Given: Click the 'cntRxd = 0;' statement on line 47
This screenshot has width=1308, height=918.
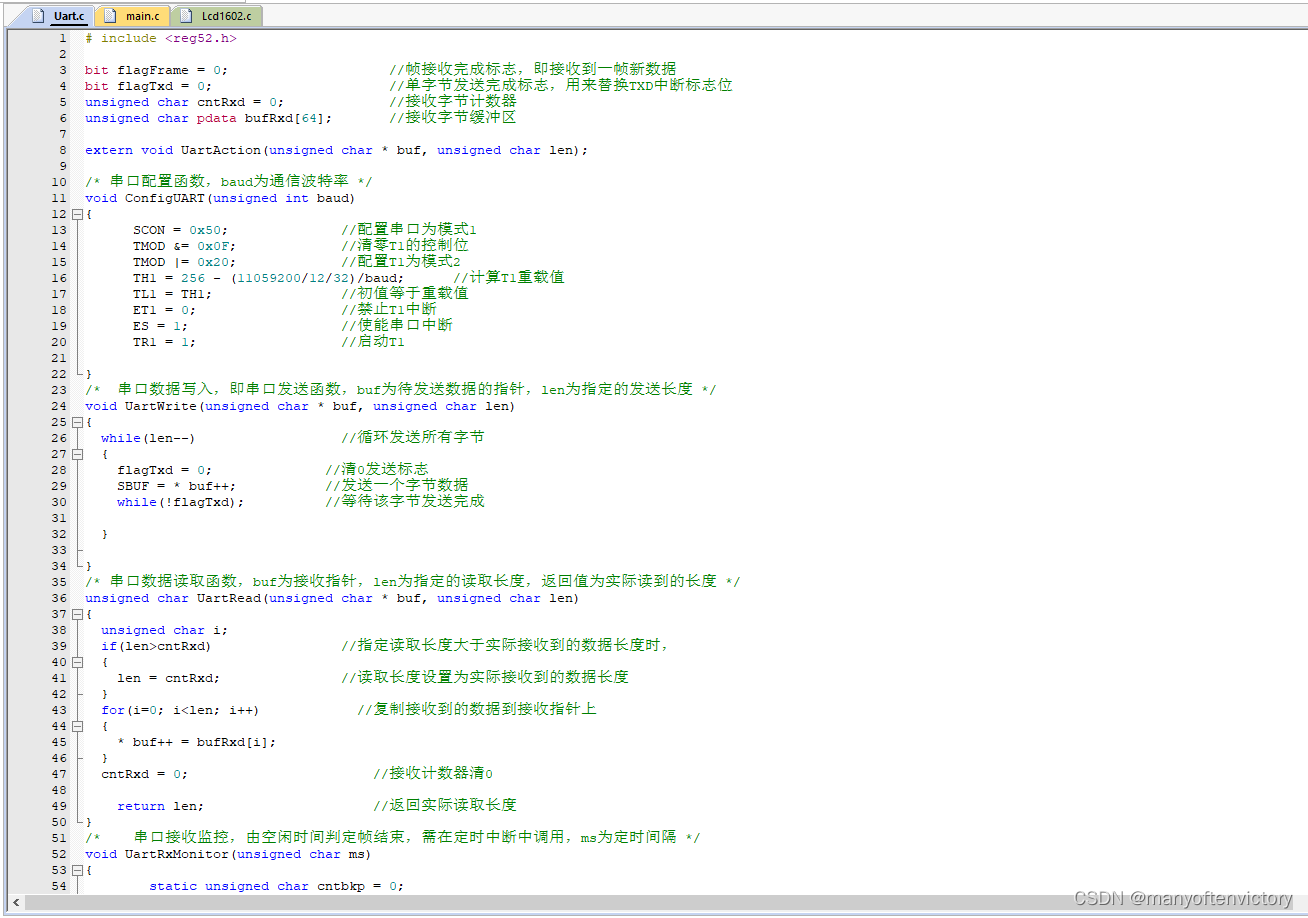Looking at the screenshot, I should click(144, 774).
